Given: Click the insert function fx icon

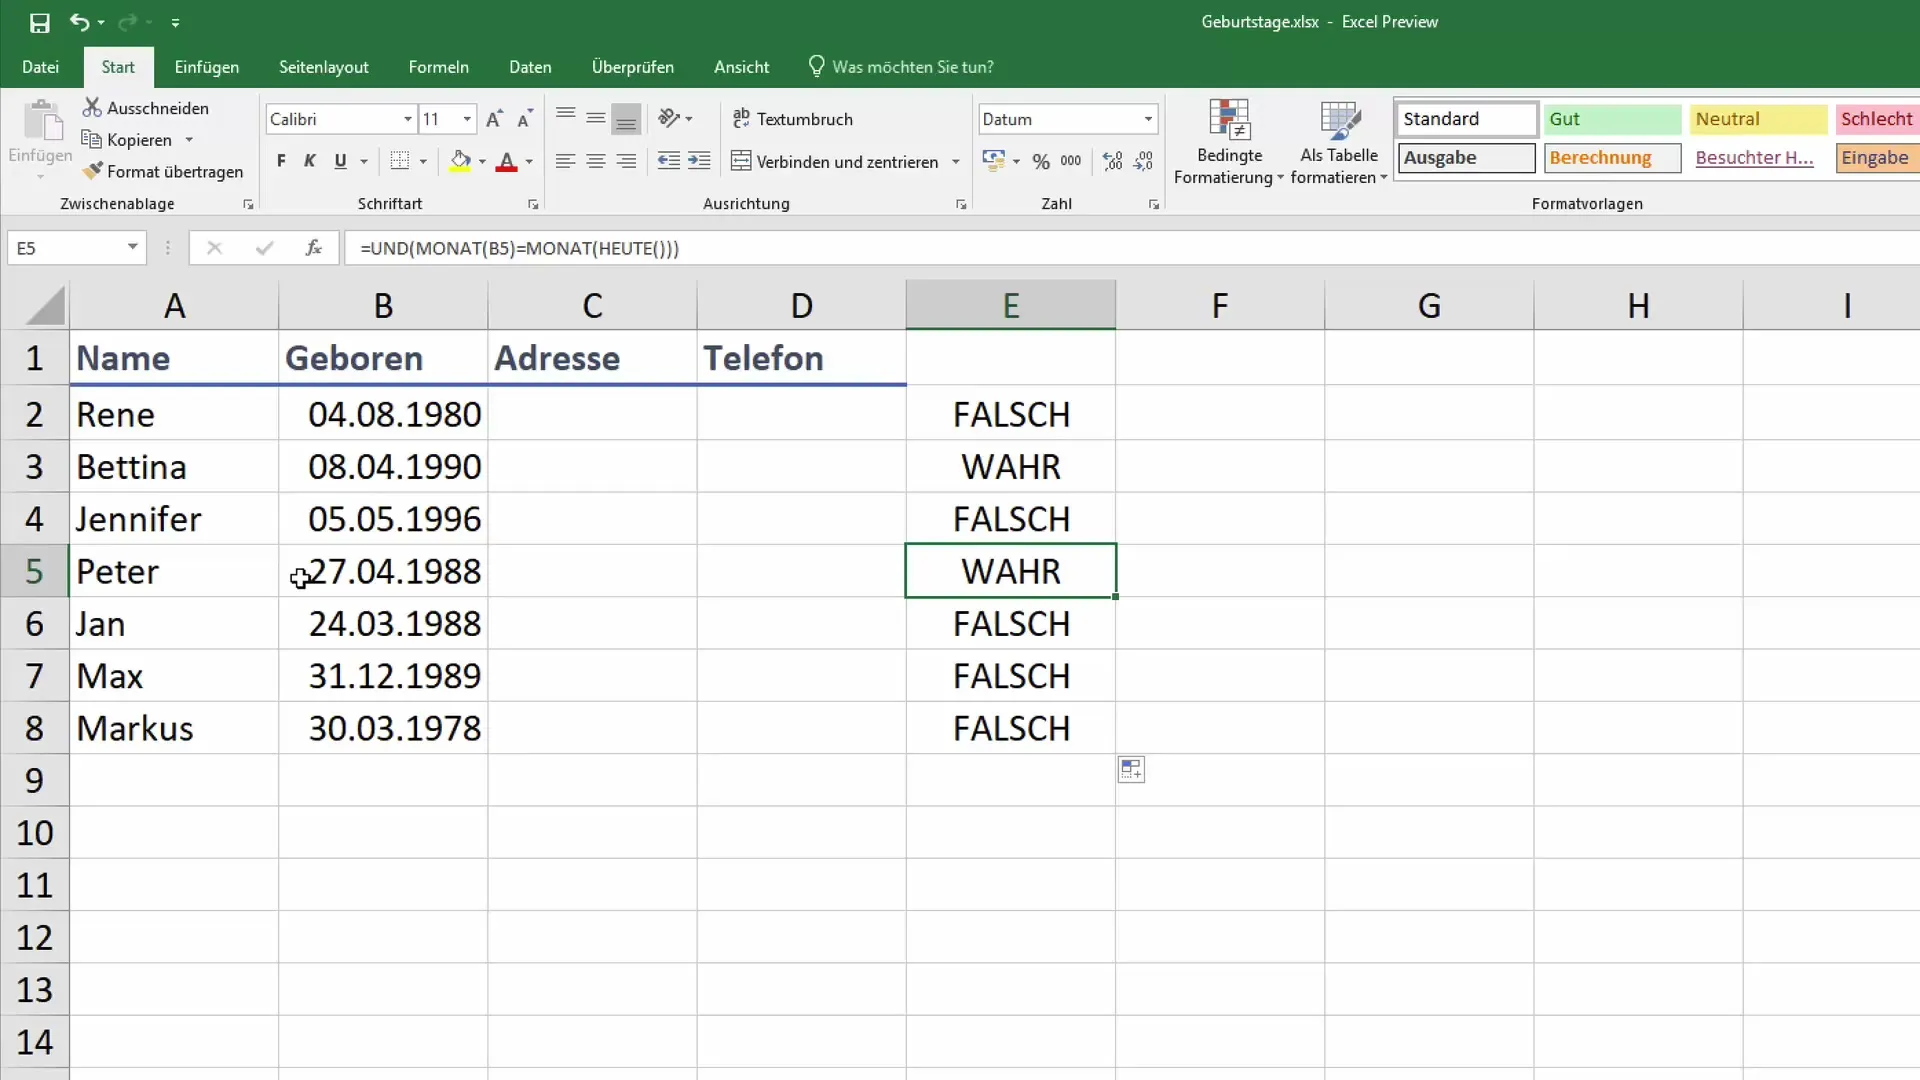Looking at the screenshot, I should click(313, 248).
